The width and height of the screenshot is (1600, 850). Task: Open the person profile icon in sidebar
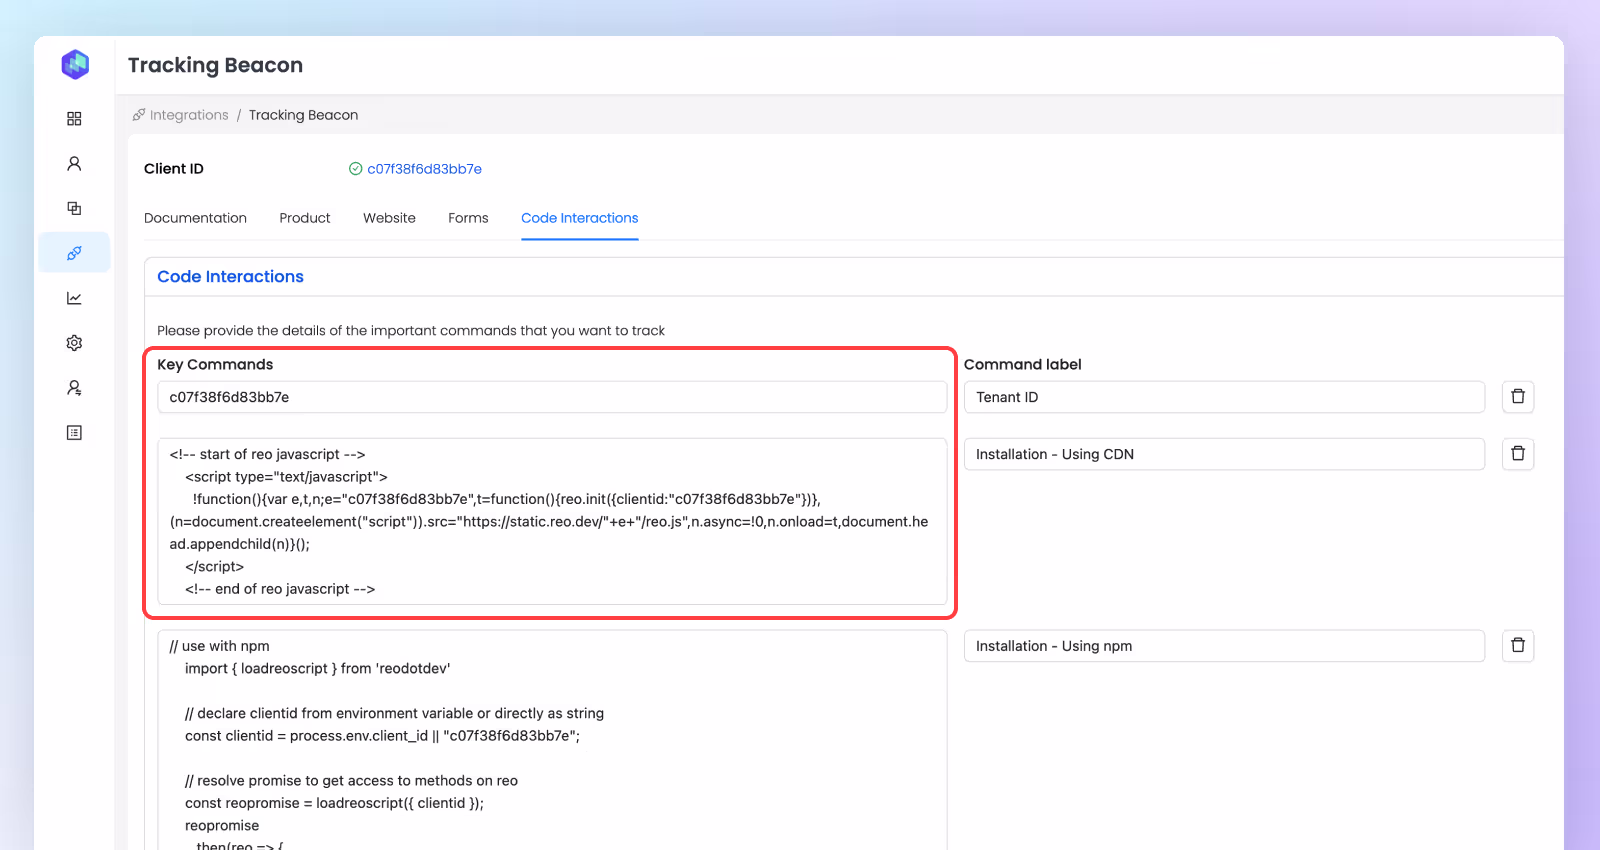point(74,163)
